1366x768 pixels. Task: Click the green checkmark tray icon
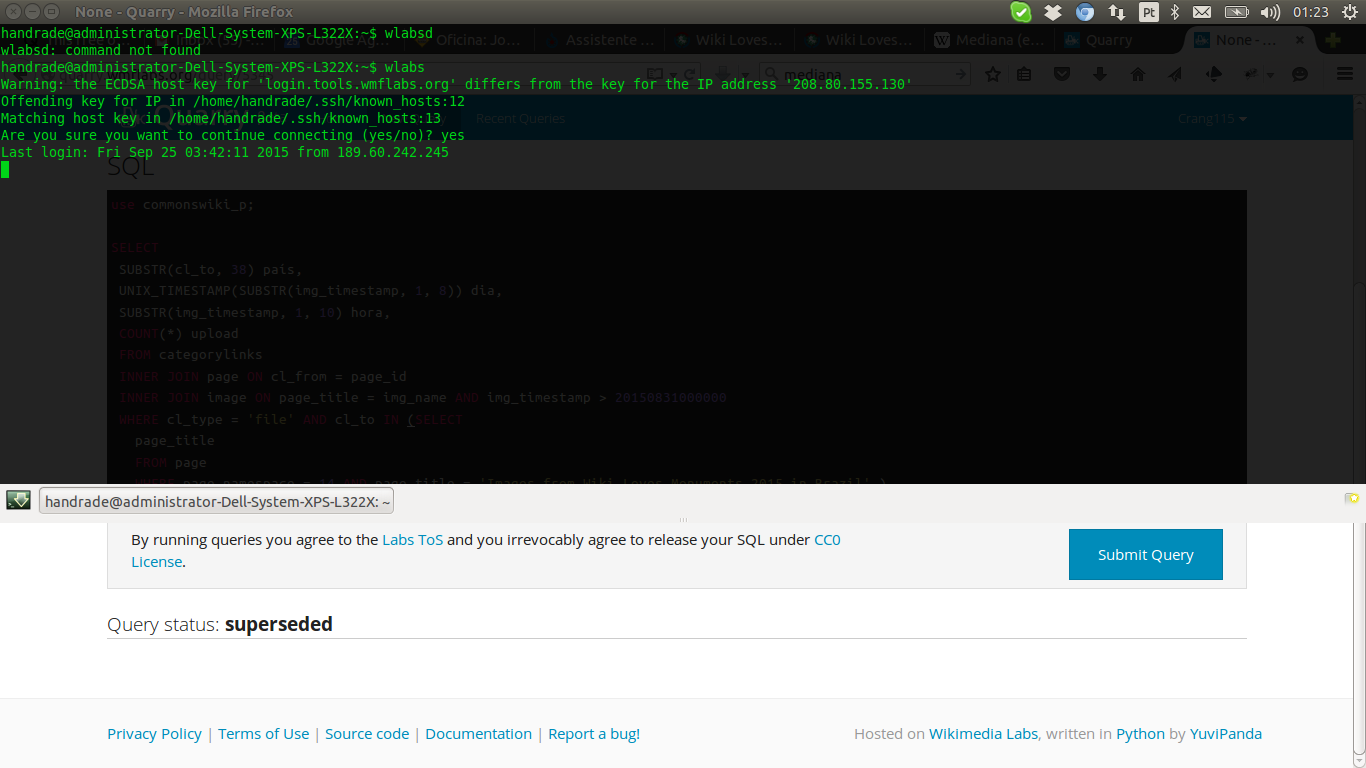(1021, 12)
